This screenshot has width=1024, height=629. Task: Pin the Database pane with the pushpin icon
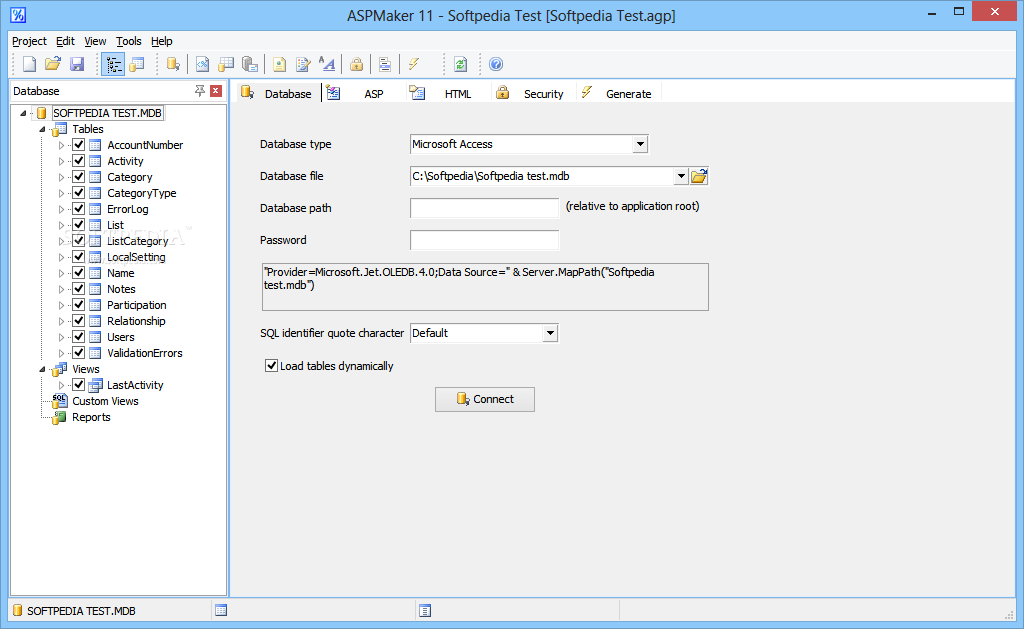[x=200, y=91]
